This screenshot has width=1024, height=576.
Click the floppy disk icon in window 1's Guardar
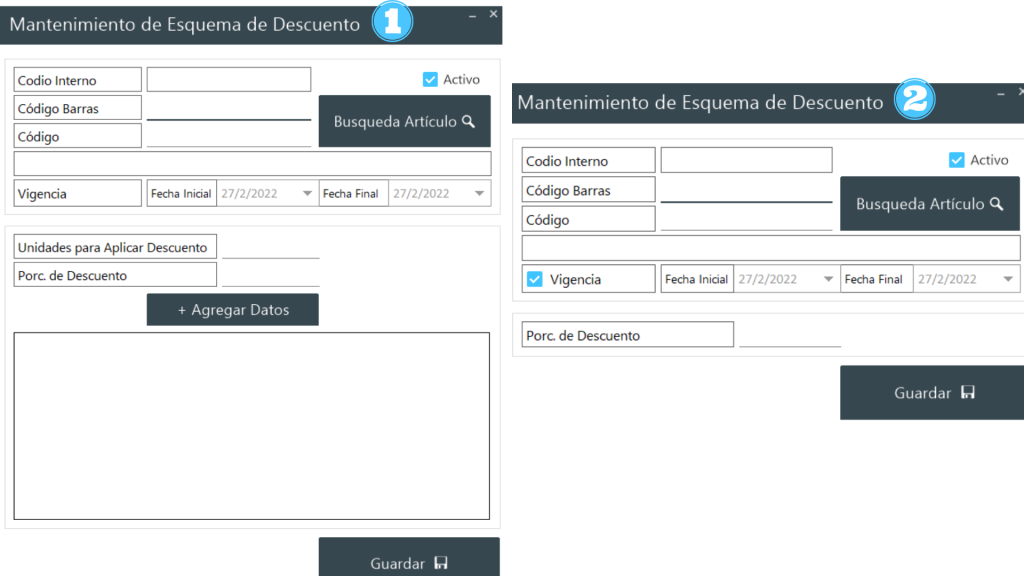pos(441,563)
